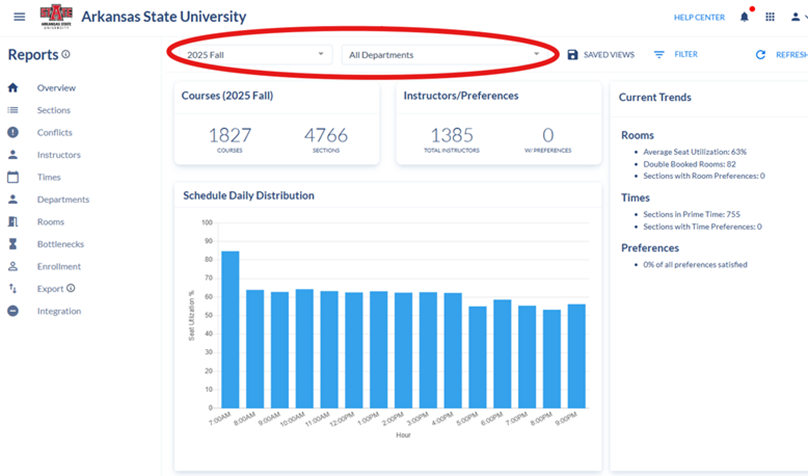Click the Conflicts alert icon

(13, 132)
